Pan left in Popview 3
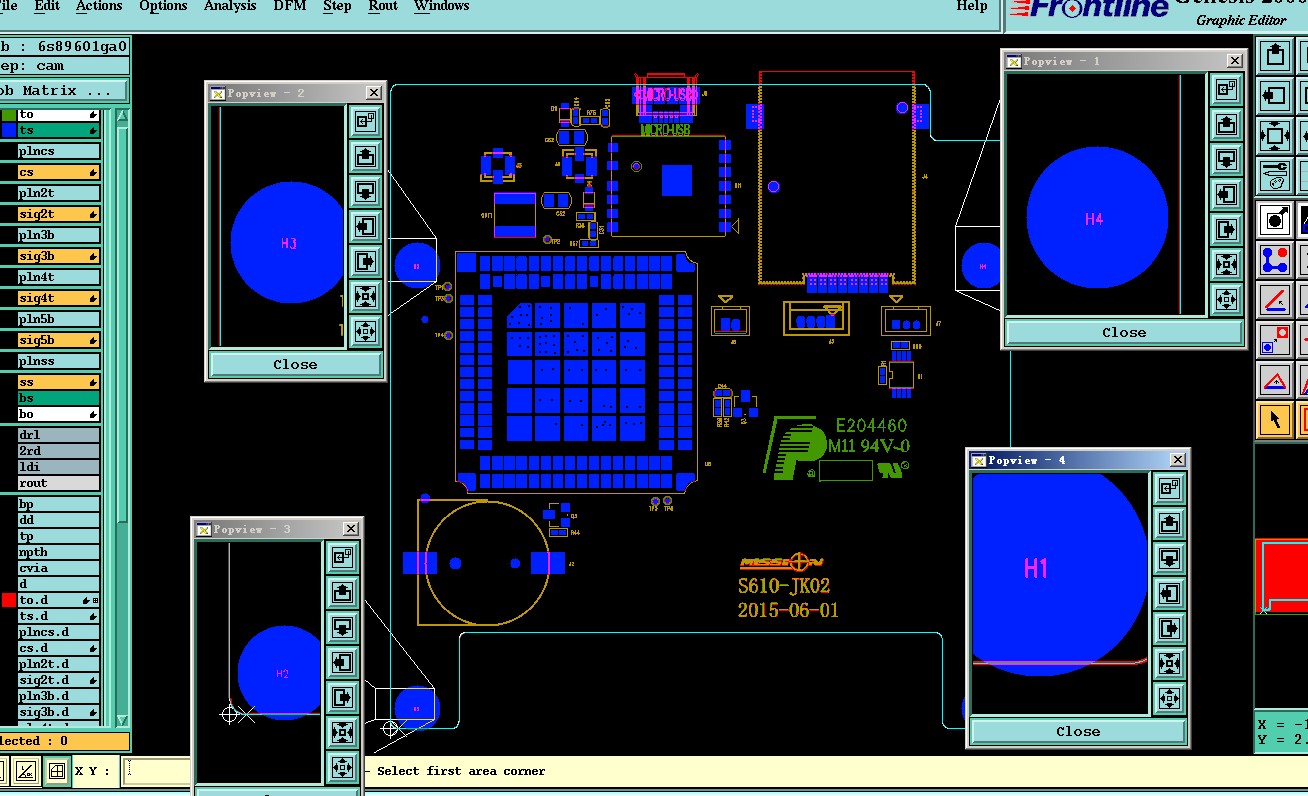This screenshot has width=1308, height=796. [342, 663]
